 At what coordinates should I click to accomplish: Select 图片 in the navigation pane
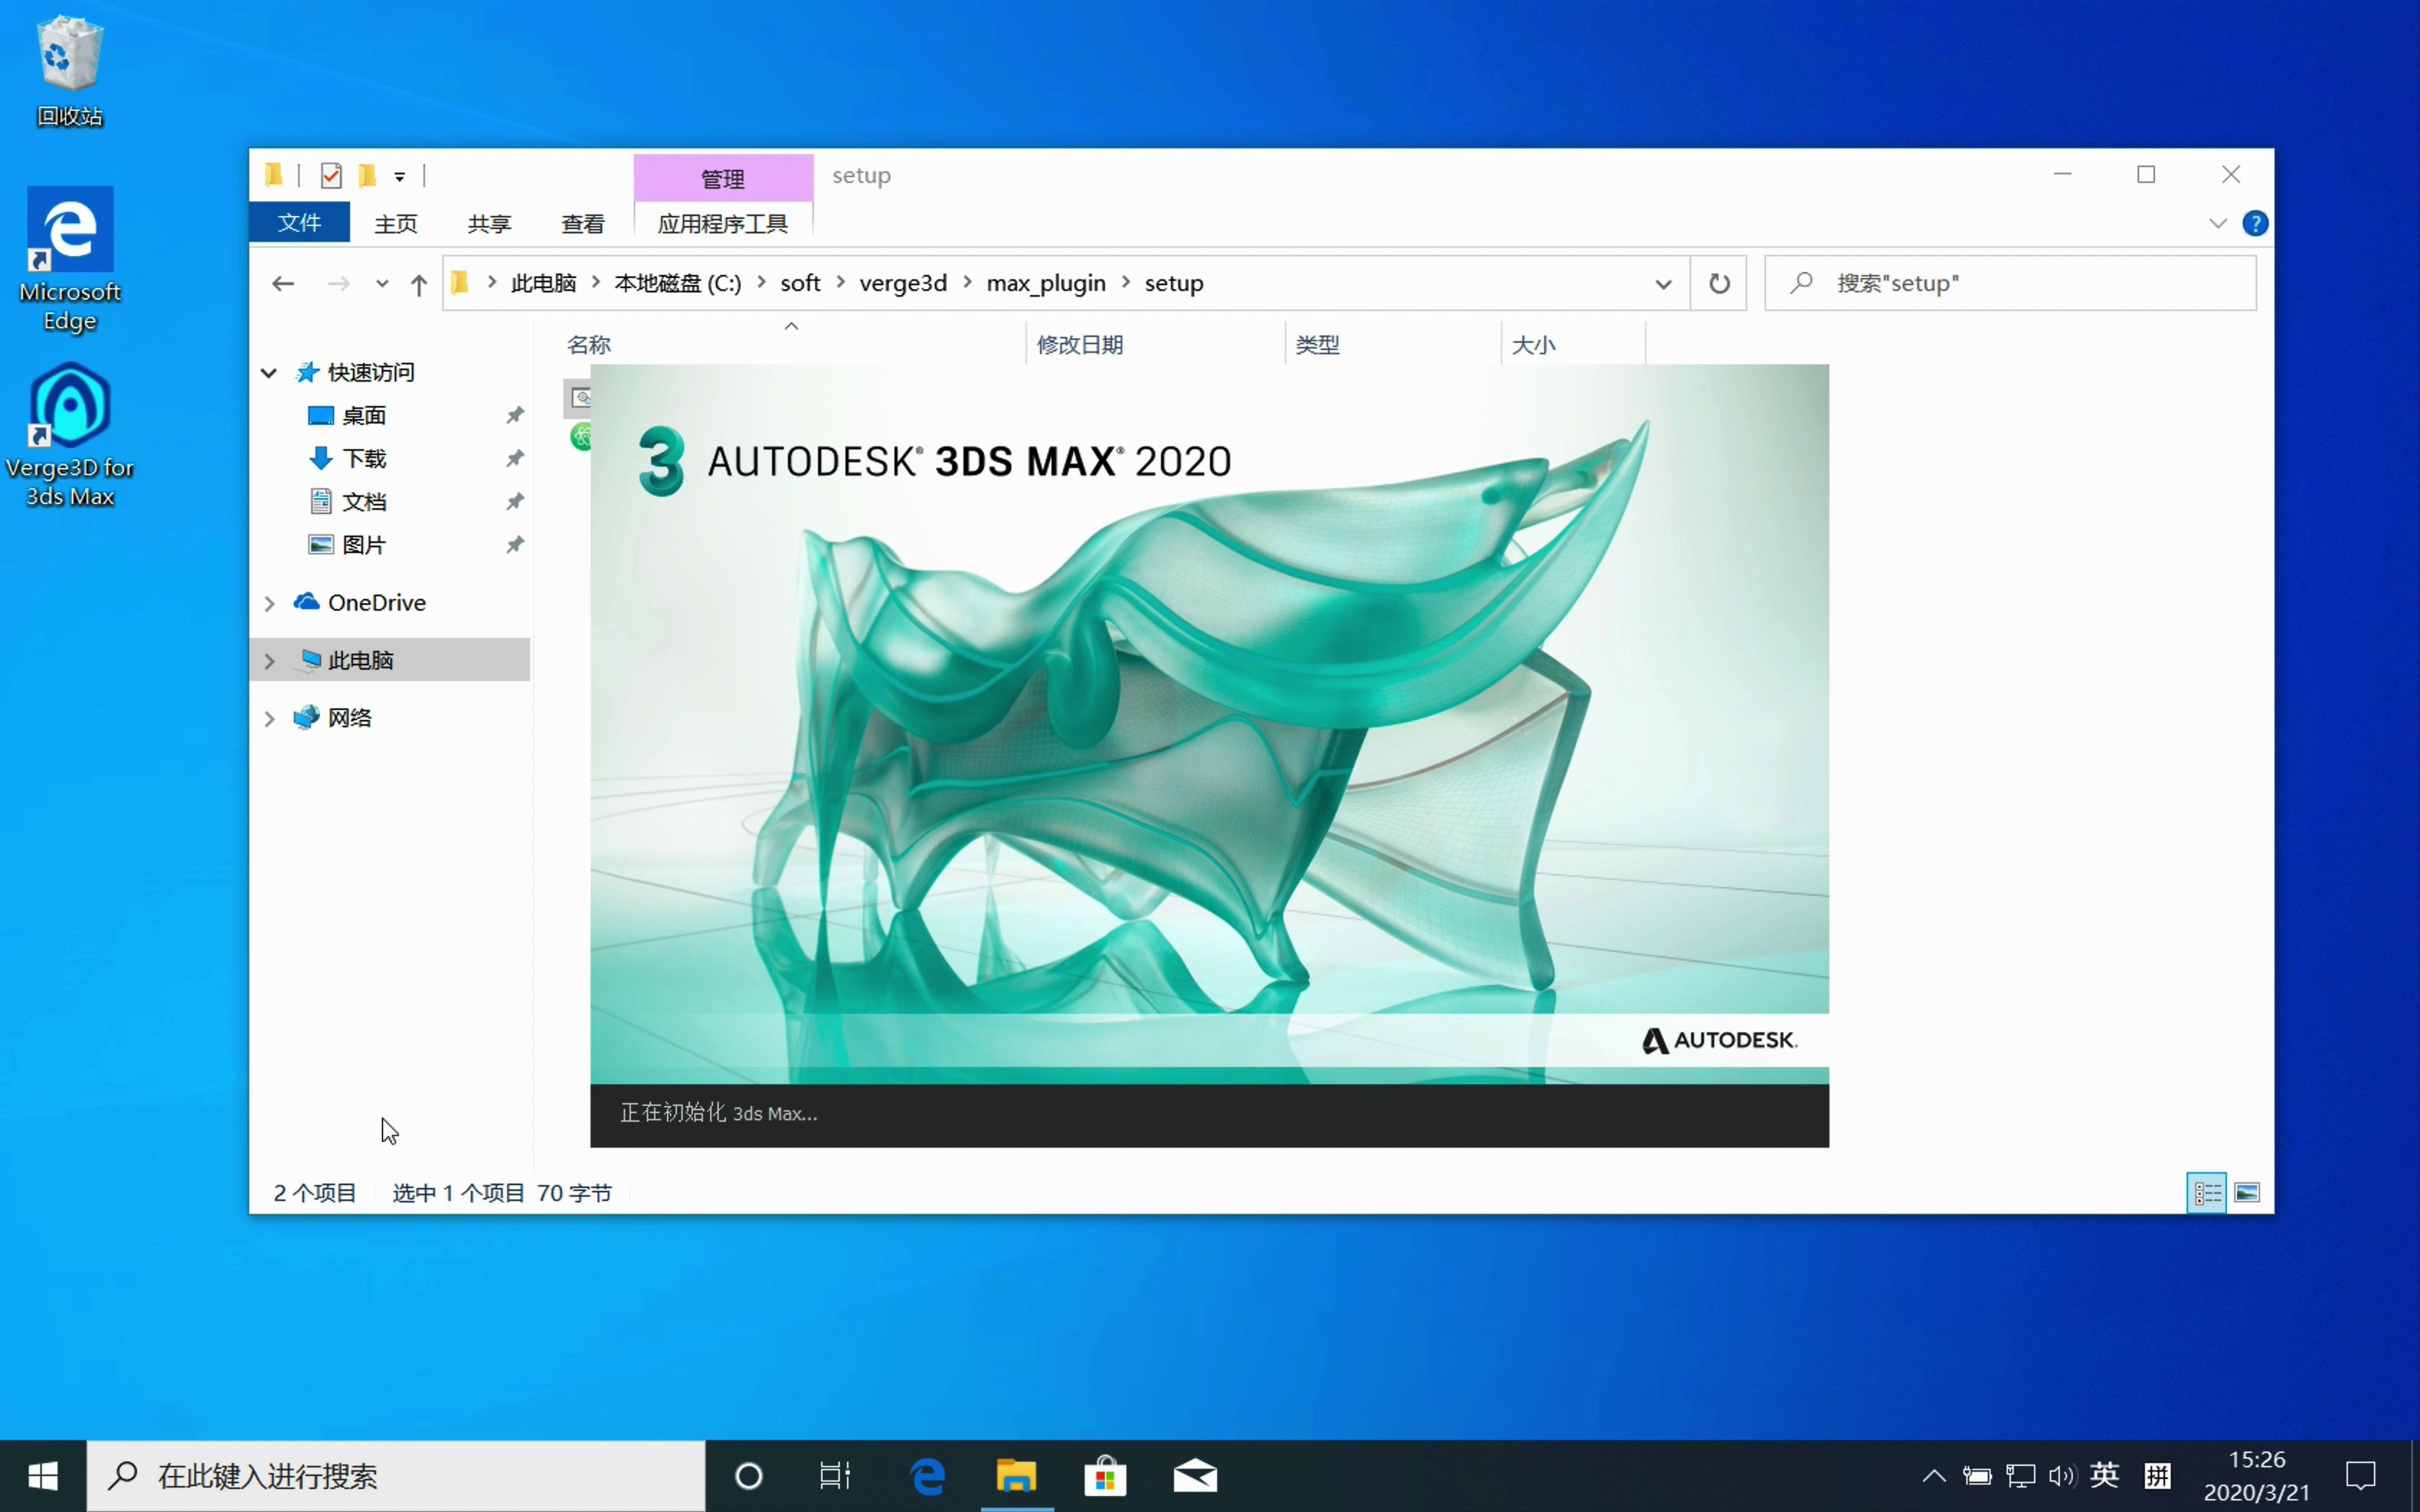tap(363, 545)
